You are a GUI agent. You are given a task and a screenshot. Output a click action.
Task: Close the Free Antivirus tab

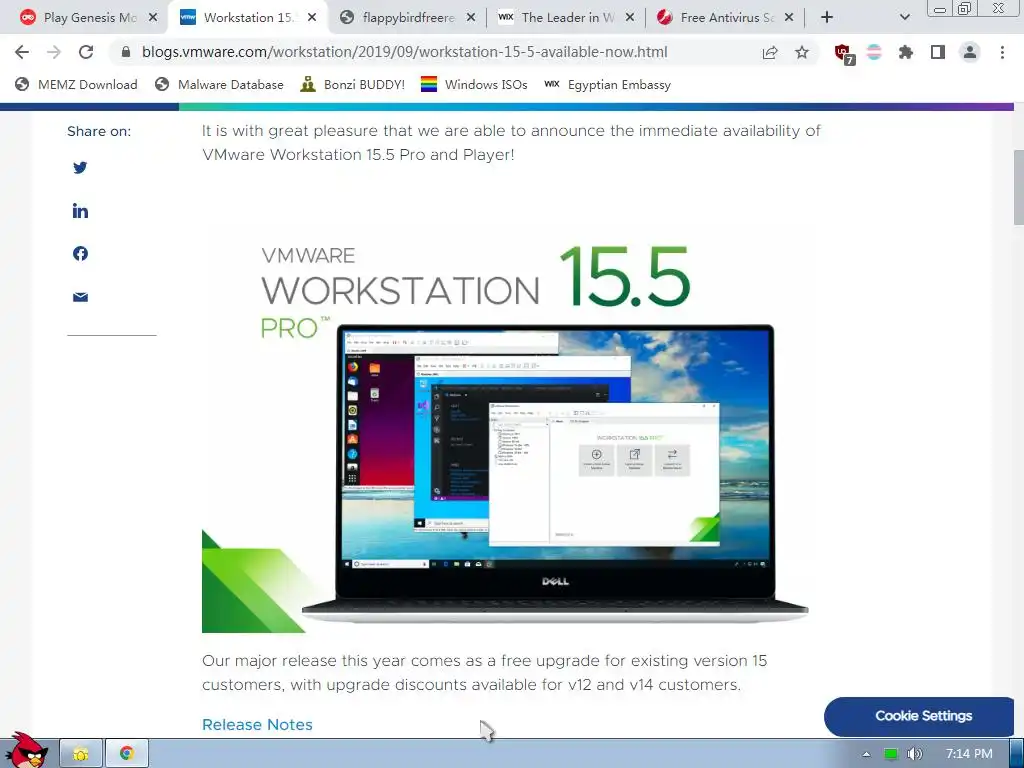[x=789, y=18]
